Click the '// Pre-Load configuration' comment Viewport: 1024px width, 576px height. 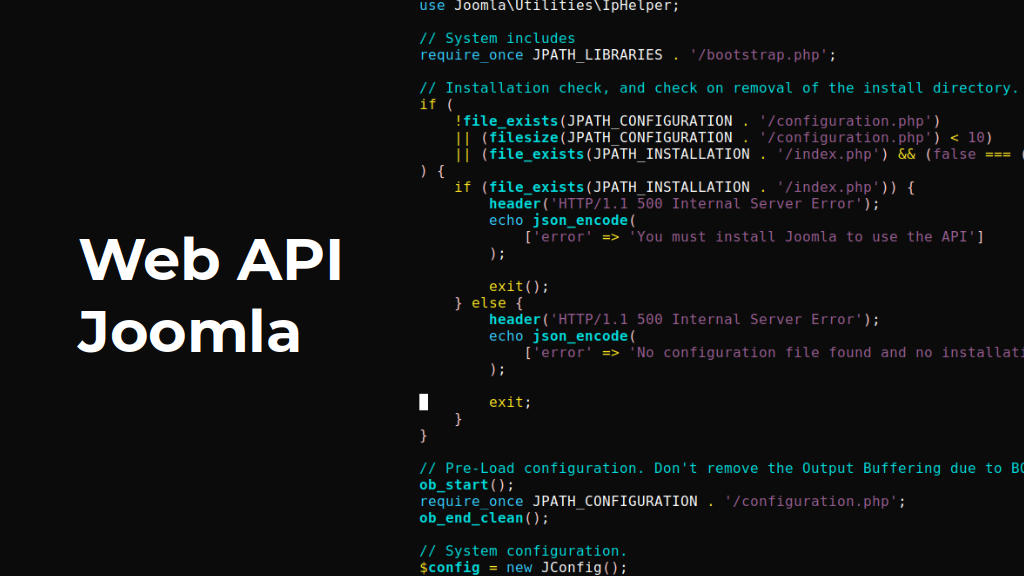point(722,468)
